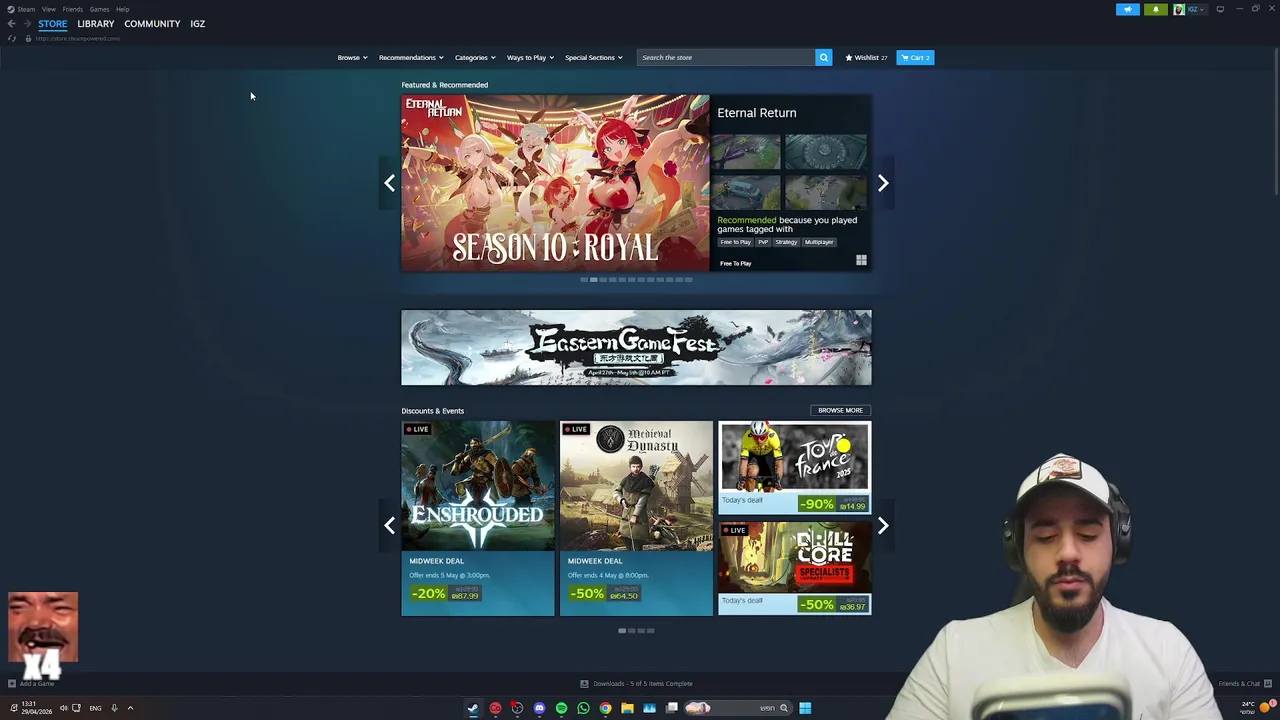Open the Wishlist 27 link
This screenshot has width=1280, height=720.
[866, 57]
